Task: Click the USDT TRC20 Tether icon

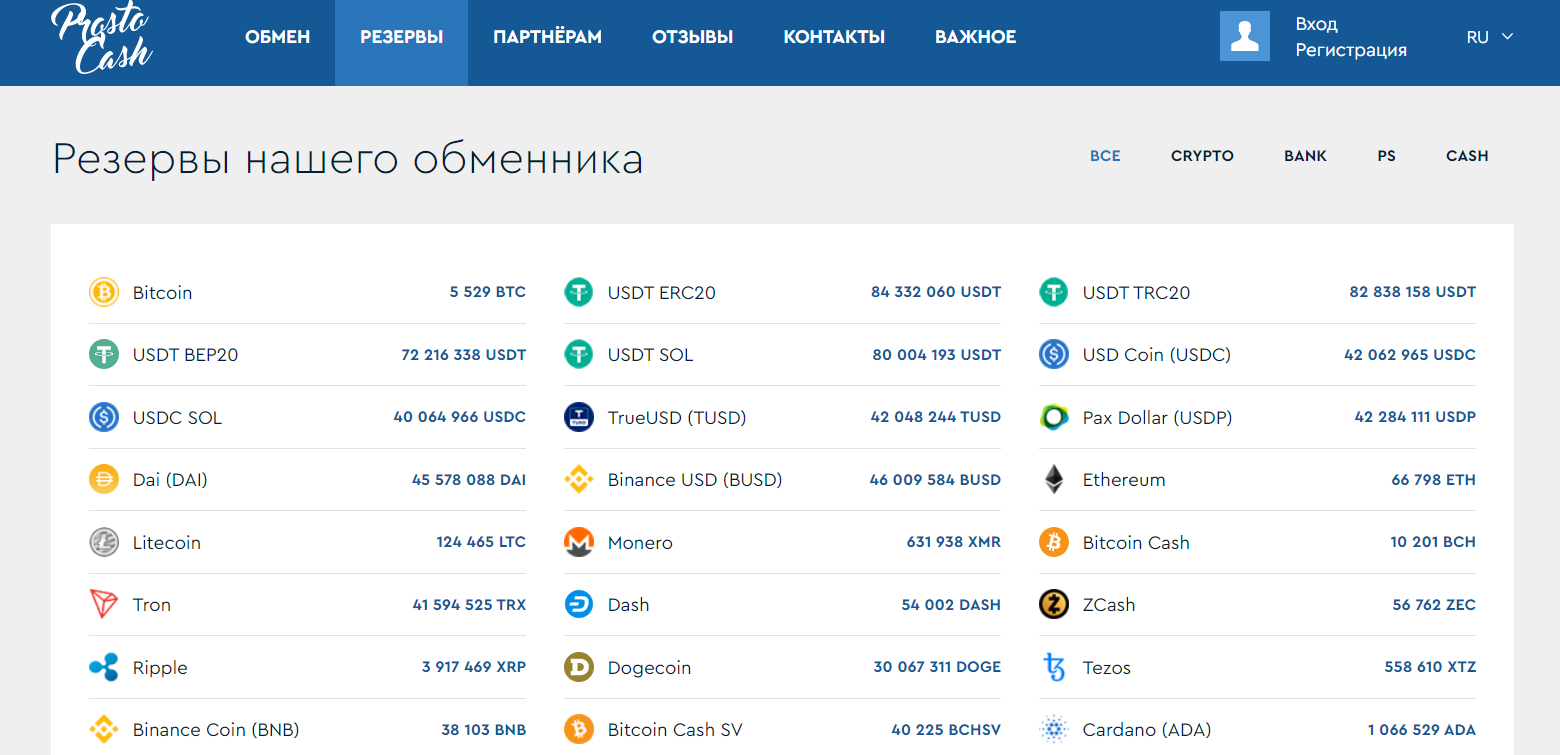Action: [1054, 292]
